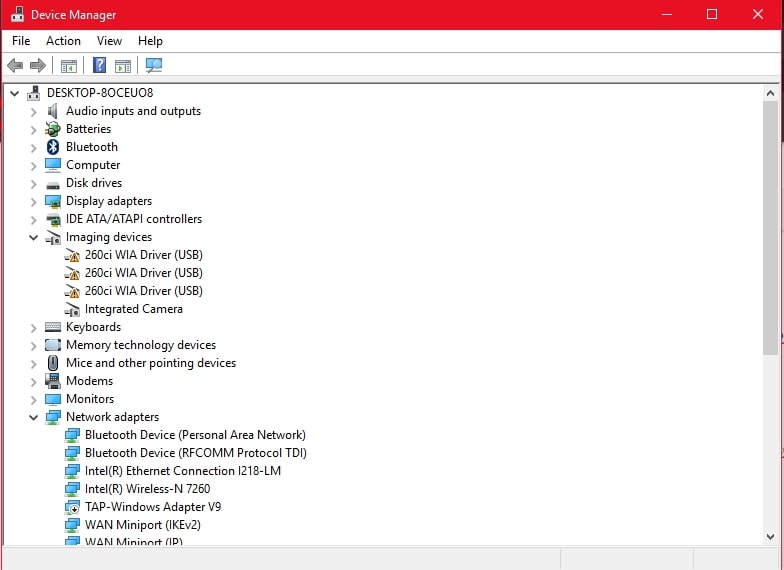The width and height of the screenshot is (784, 570).
Task: Click the Disk drives icon
Action: [52, 184]
